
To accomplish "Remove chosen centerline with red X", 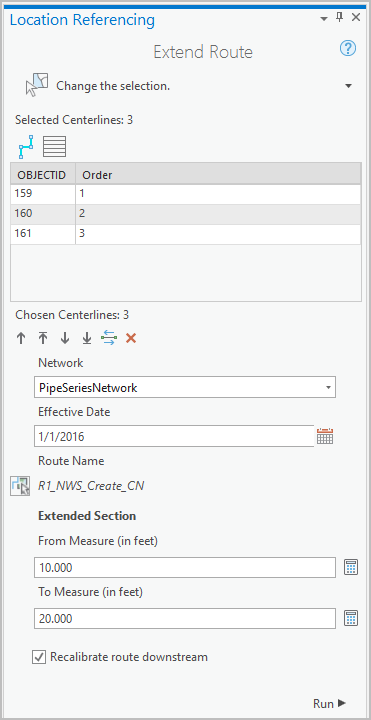I will point(131,339).
